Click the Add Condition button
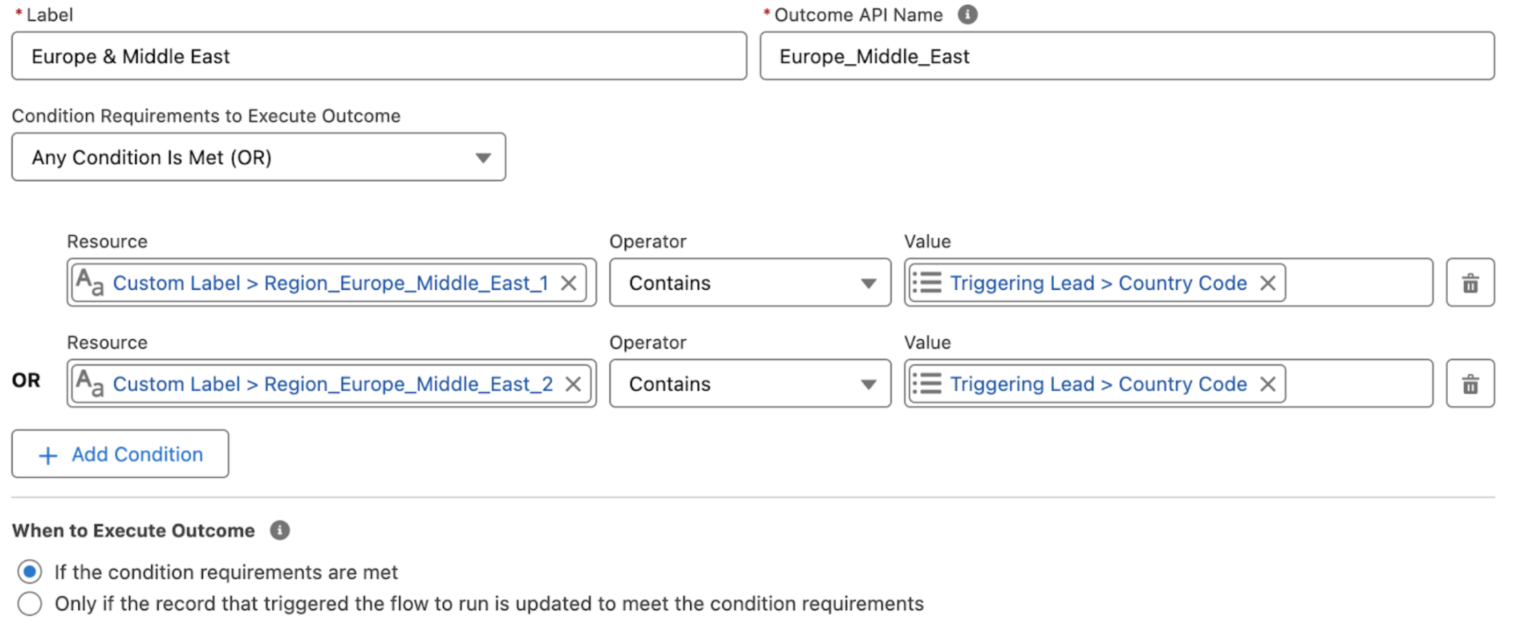The height and width of the screenshot is (628, 1536). pos(119,454)
